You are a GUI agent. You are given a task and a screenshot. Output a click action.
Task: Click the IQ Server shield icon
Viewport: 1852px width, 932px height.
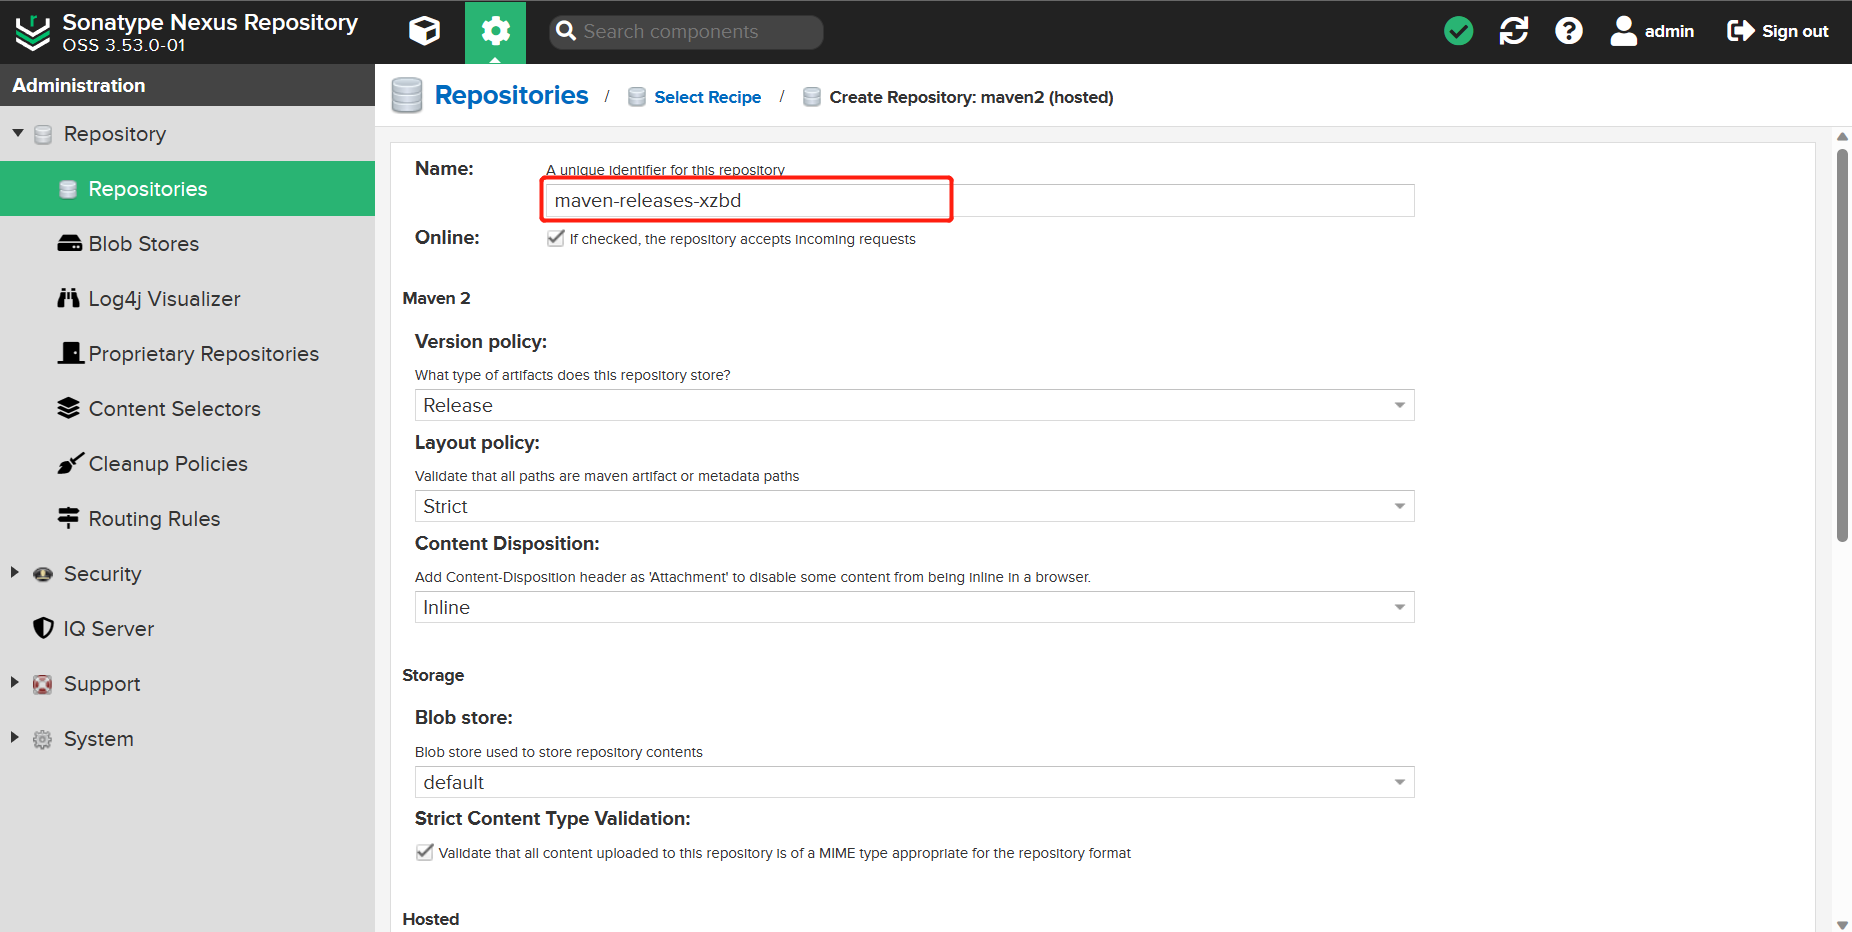click(x=43, y=628)
